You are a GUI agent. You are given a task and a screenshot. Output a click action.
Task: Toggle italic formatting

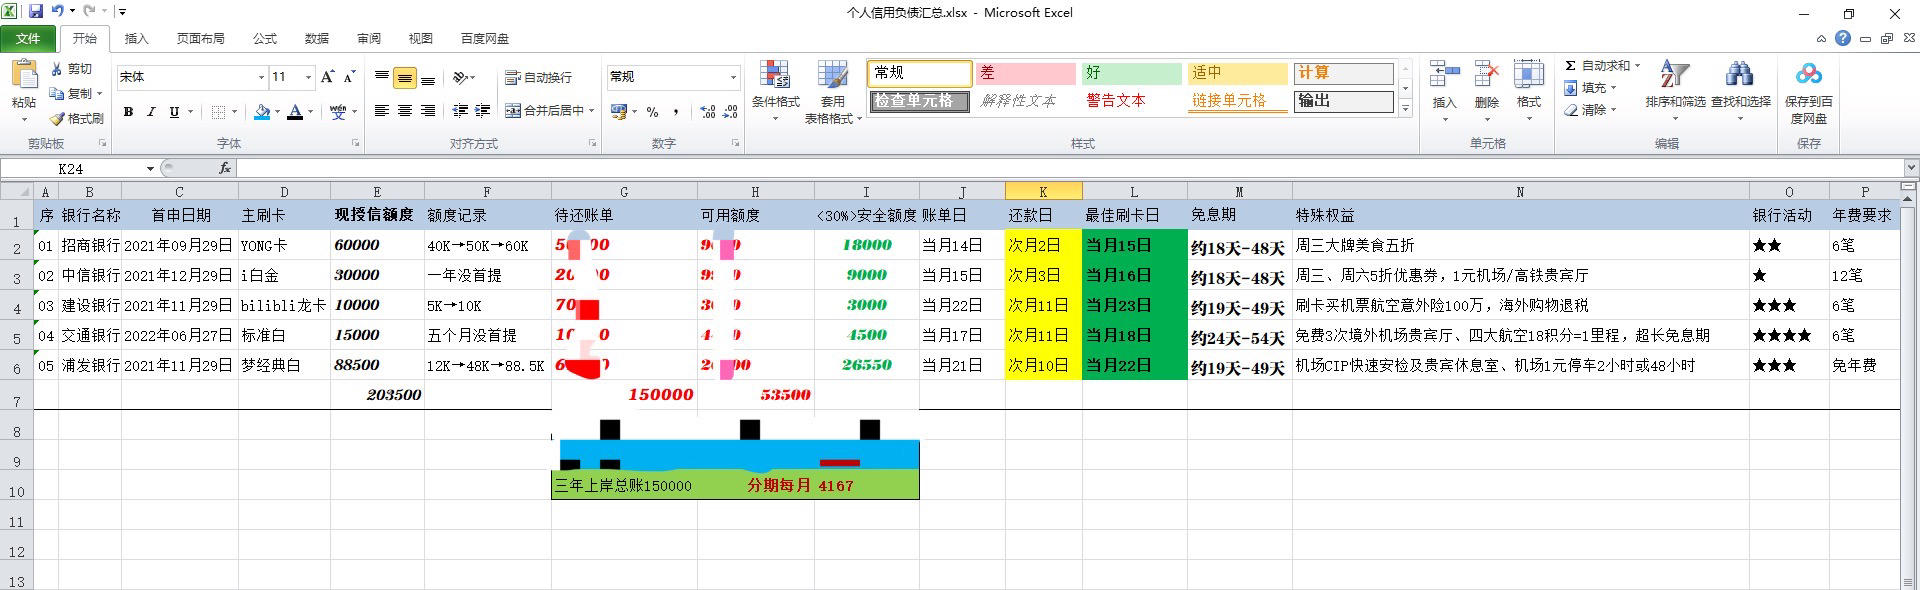click(151, 112)
